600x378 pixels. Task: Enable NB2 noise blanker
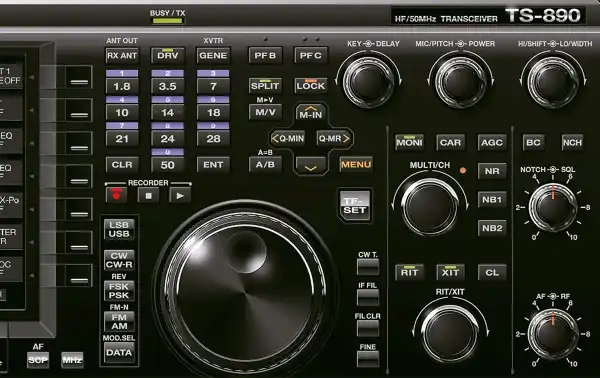point(492,228)
